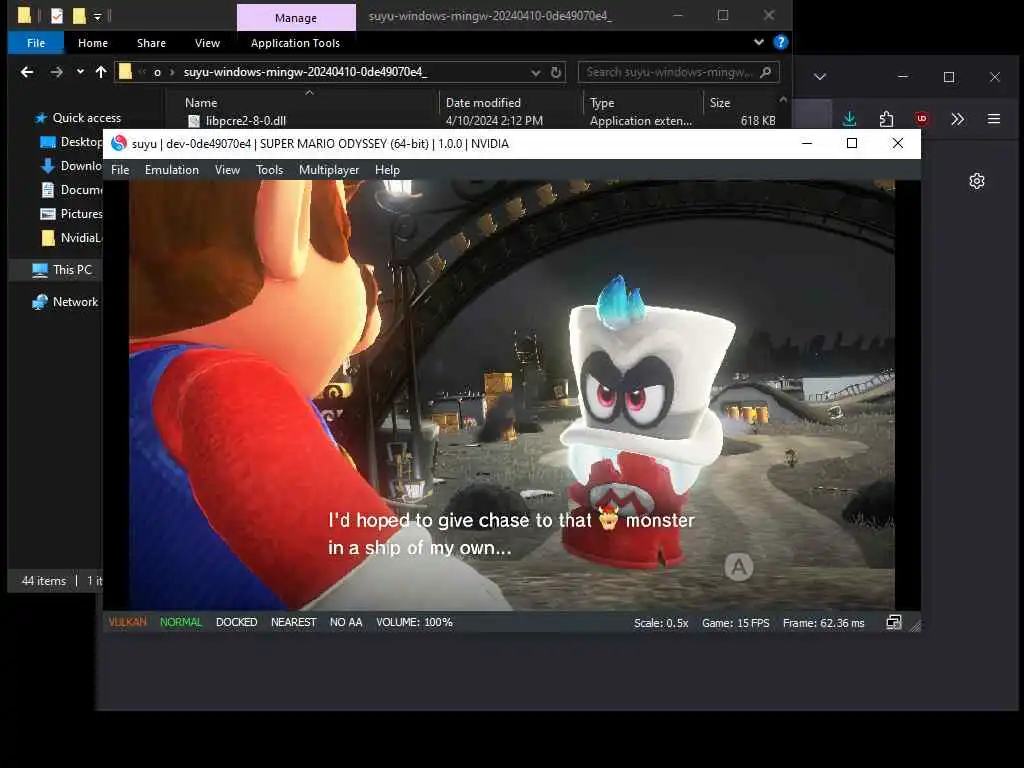Open Explorer help question mark icon

tap(780, 42)
